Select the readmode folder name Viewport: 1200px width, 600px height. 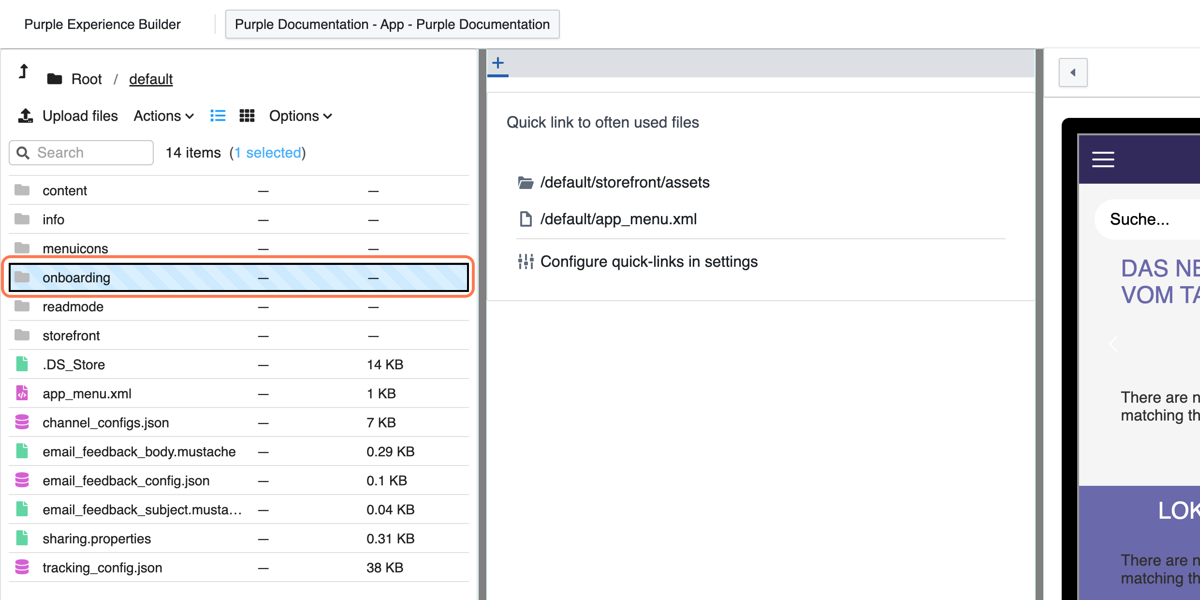[x=73, y=307]
